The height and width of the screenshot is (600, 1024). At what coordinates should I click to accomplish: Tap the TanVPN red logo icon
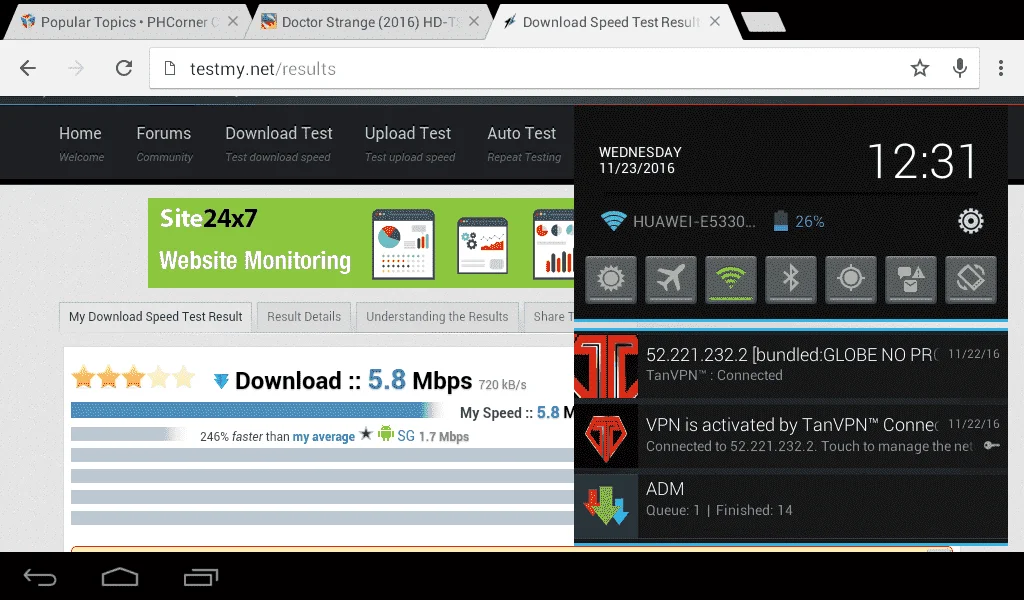tap(606, 366)
